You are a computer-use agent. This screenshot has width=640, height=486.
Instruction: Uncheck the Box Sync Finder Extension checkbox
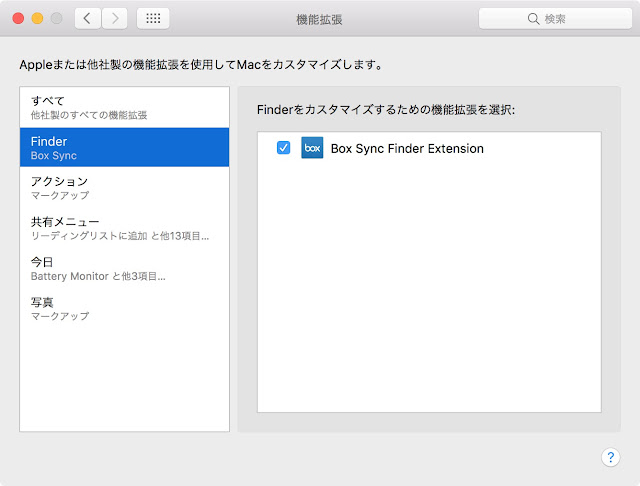pos(283,148)
